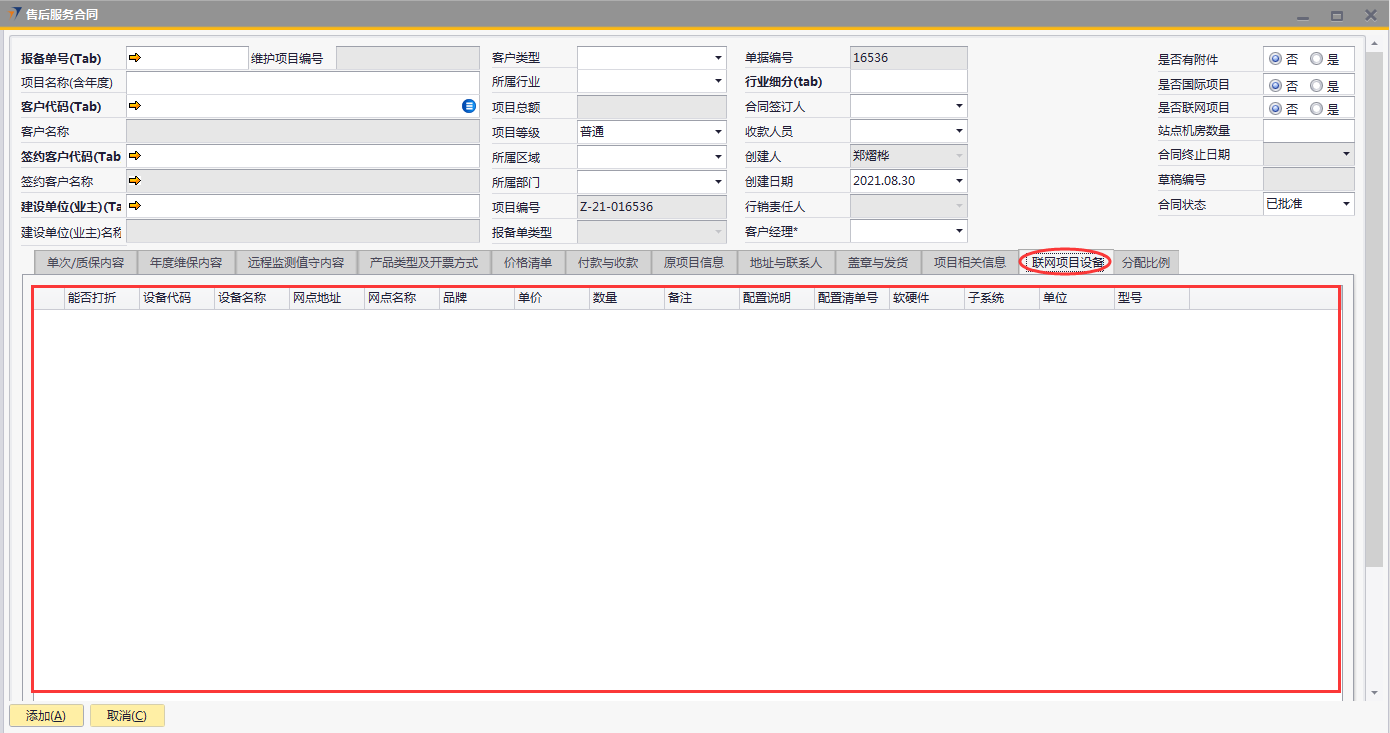Open the 合同状态 dropdown showing 已批准
The image size is (1390, 733).
coord(1345,204)
